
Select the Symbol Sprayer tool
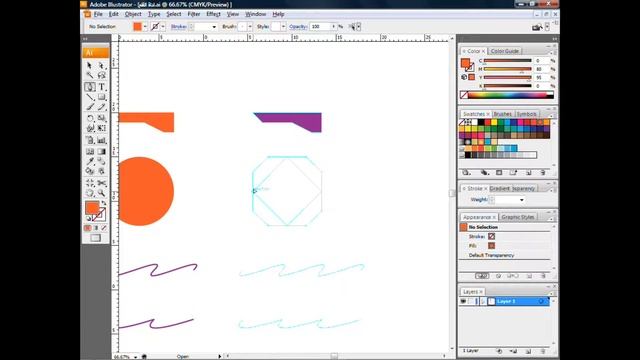(x=90, y=140)
